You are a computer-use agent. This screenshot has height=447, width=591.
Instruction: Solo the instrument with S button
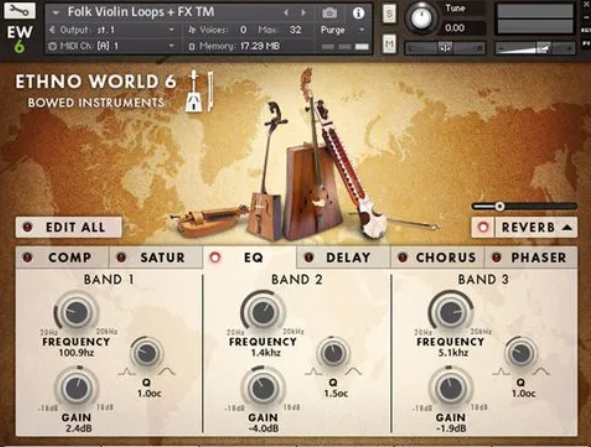click(x=389, y=14)
